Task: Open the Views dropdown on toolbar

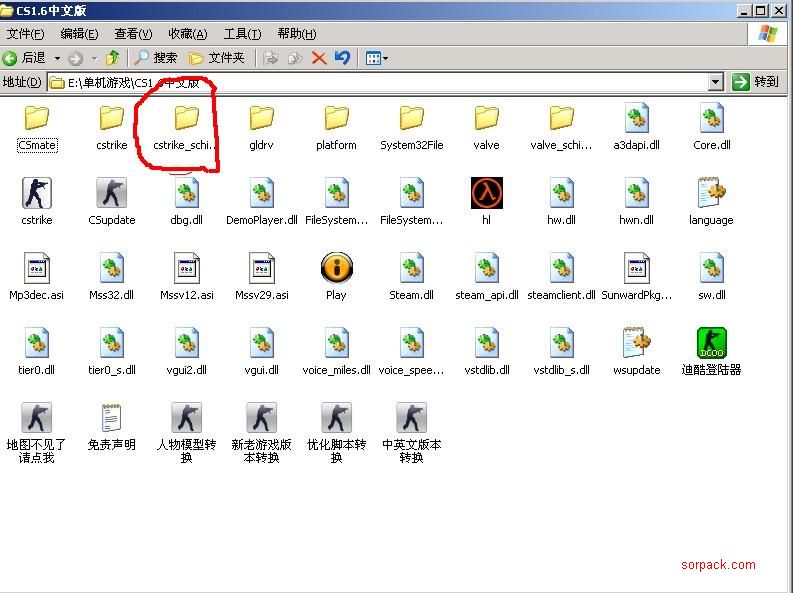Action: click(x=376, y=58)
